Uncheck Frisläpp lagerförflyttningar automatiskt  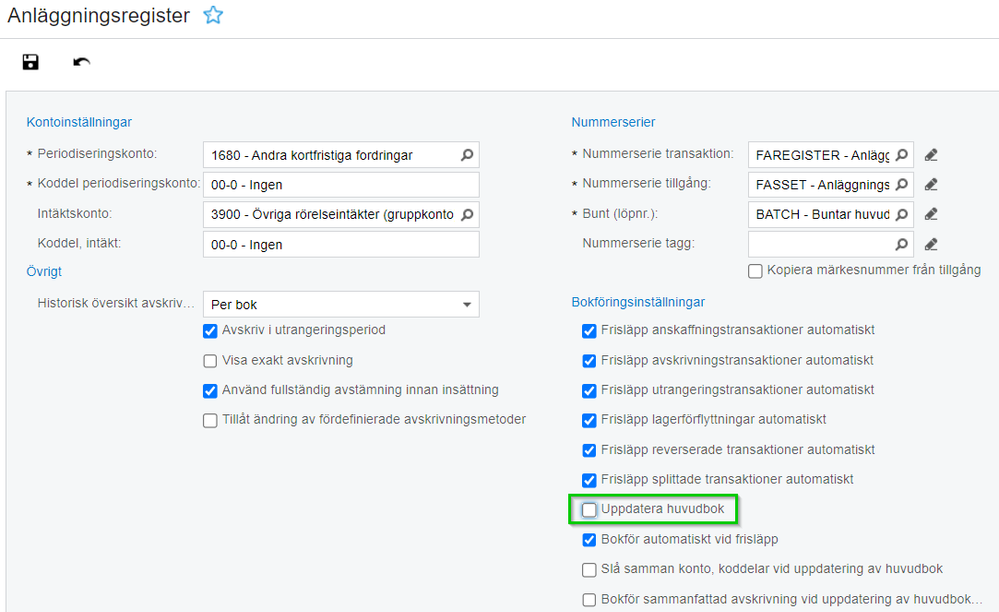point(589,420)
